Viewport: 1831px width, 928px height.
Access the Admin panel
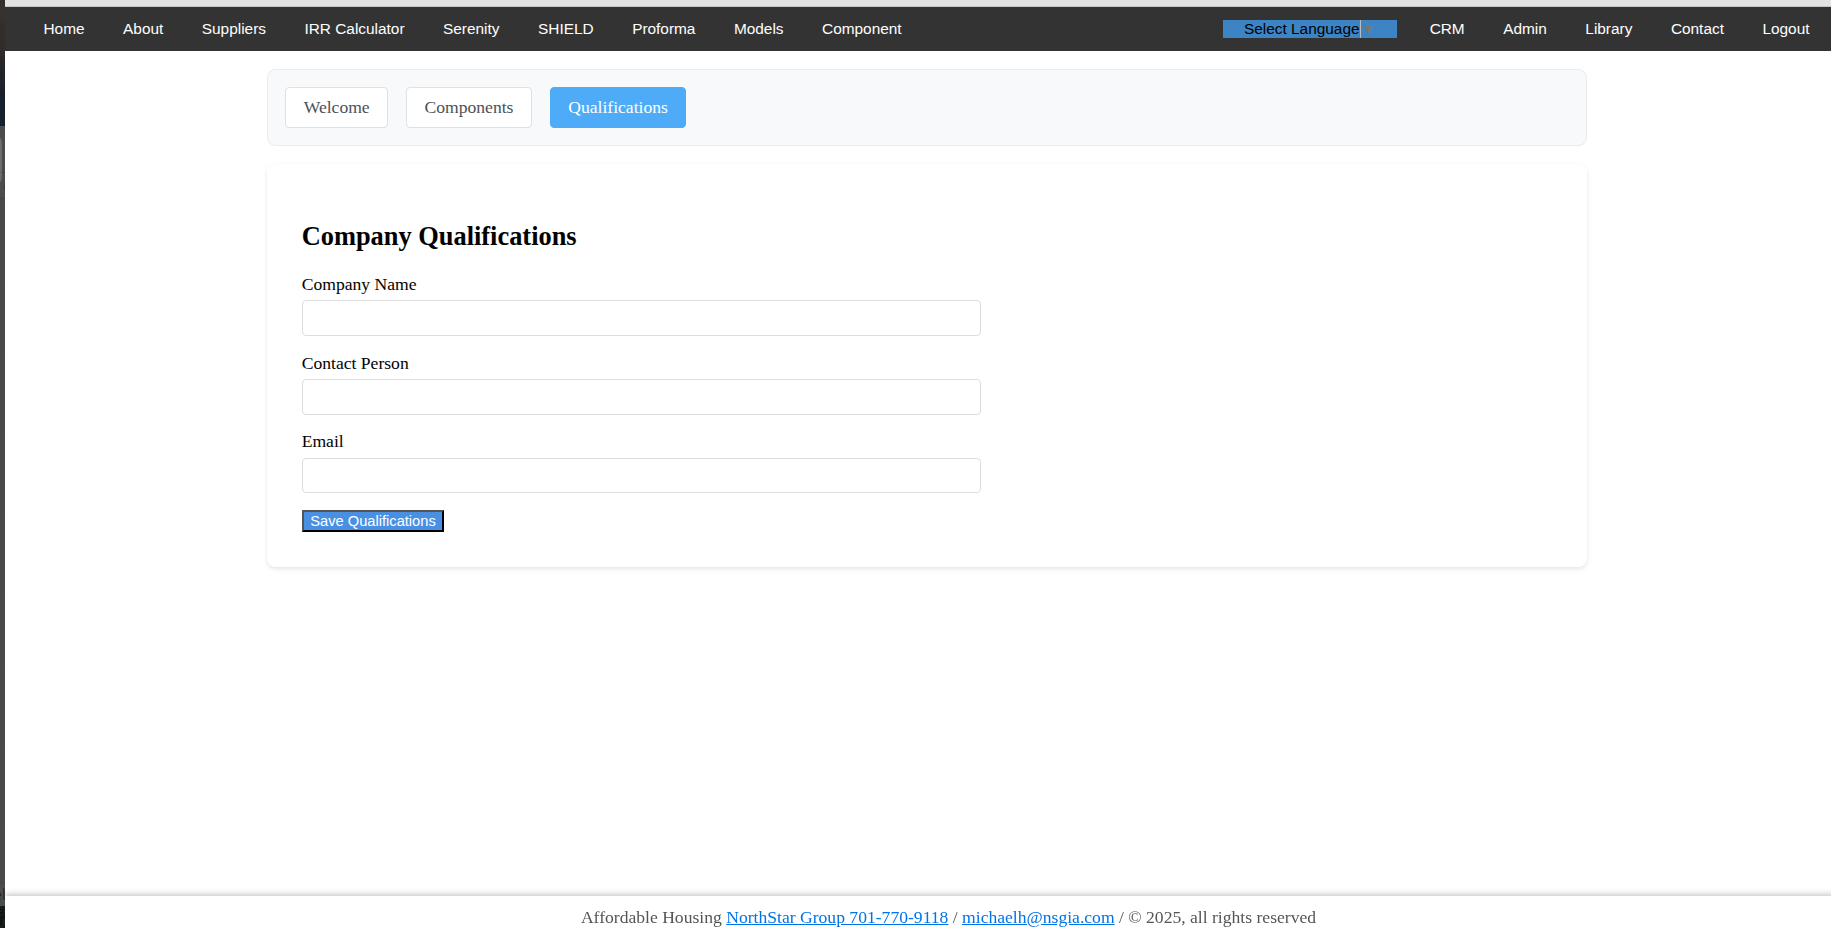point(1524,29)
